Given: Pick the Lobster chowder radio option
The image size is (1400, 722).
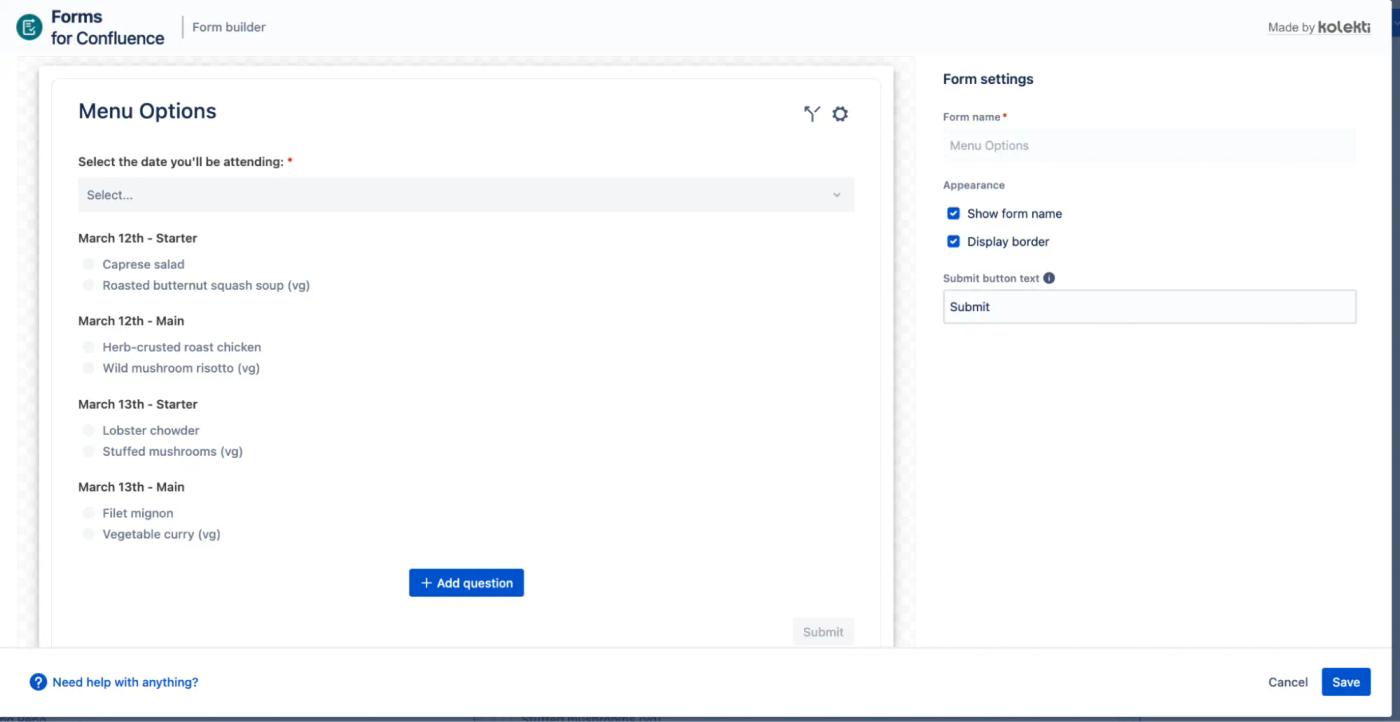Looking at the screenshot, I should point(88,431).
